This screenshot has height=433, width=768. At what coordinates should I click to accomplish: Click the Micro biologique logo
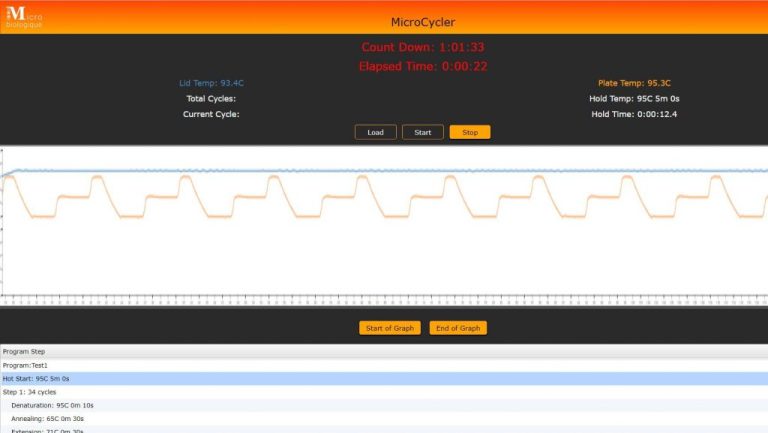pyautogui.click(x=24, y=17)
